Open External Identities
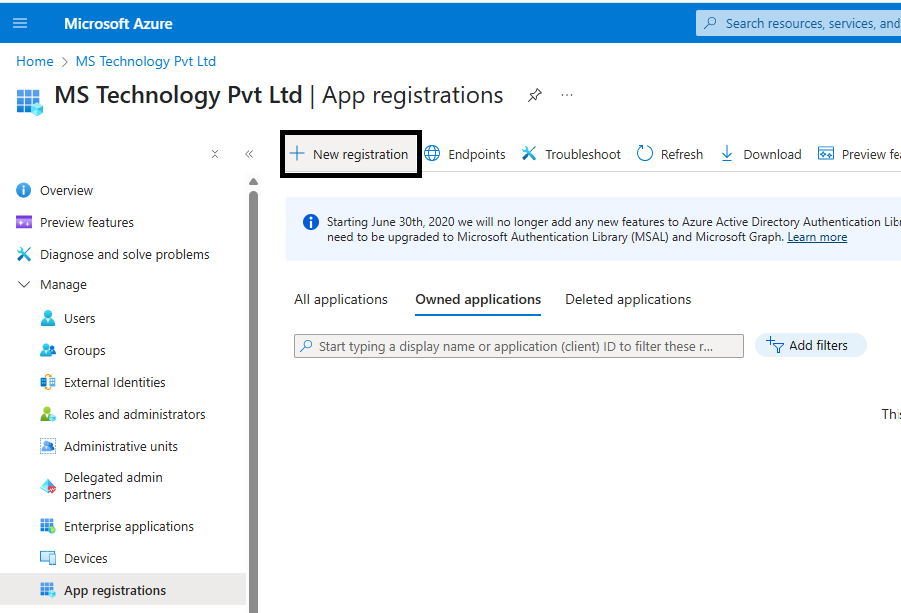 pos(115,381)
